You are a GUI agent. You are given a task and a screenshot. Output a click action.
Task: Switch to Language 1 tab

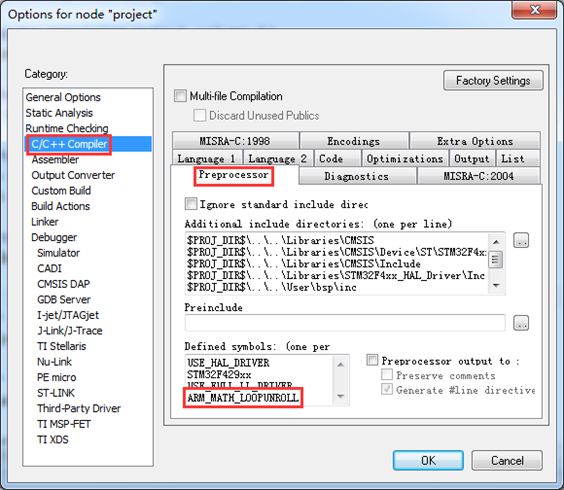(x=207, y=159)
